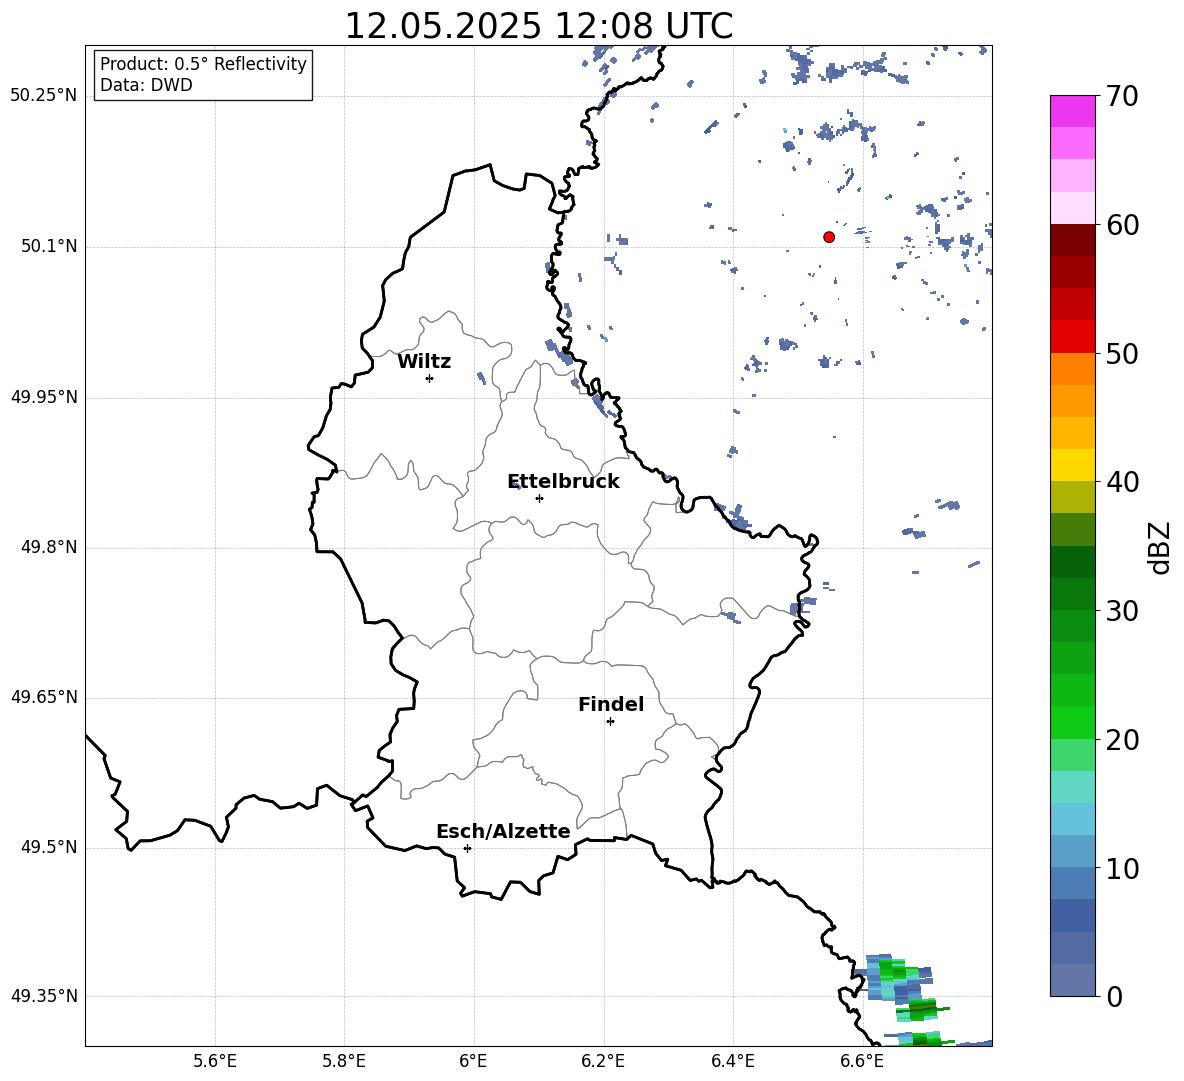The image size is (1184, 1081).
Task: Click the 50.25°N latitude label
Action: click(x=44, y=96)
